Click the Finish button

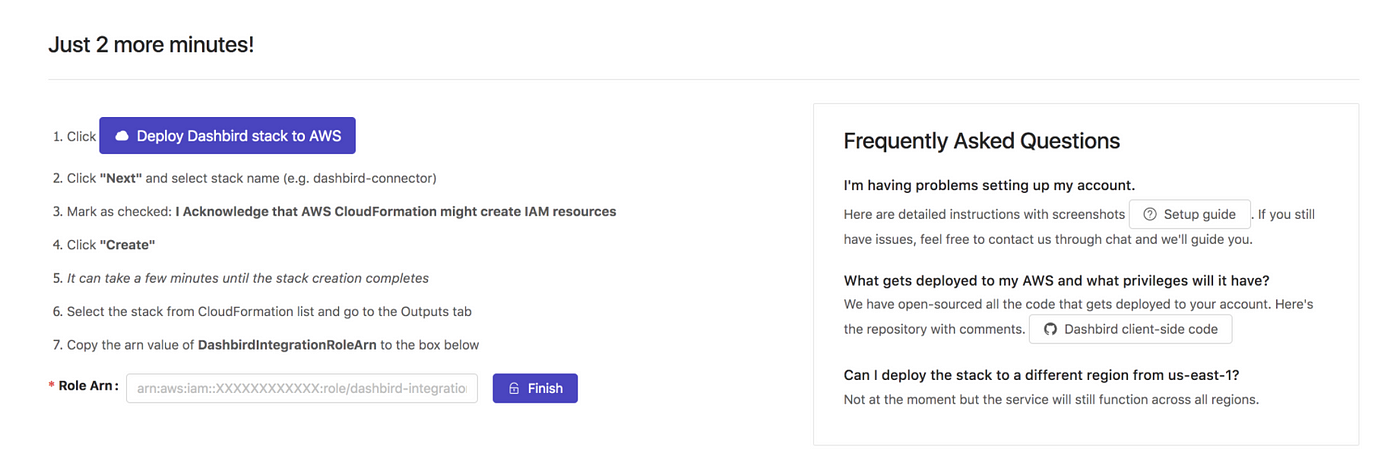click(535, 388)
